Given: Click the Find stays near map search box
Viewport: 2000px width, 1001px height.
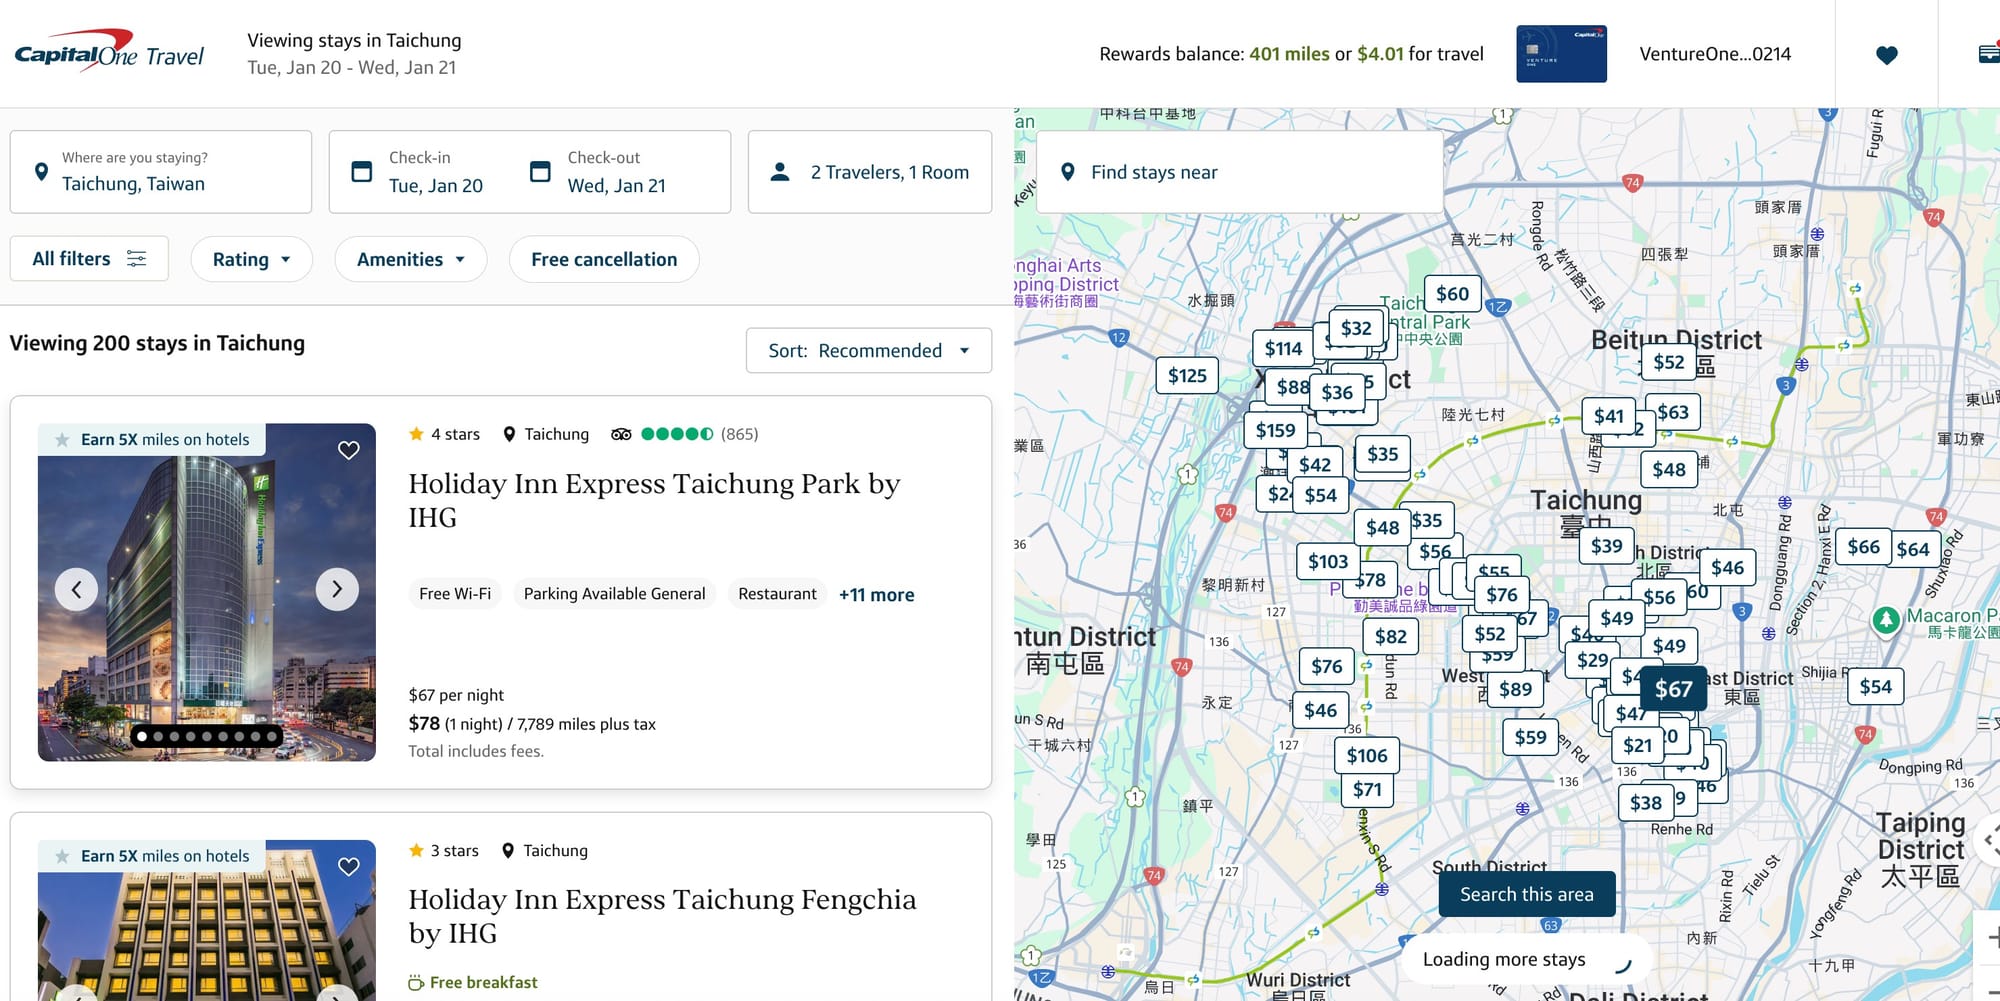Looking at the screenshot, I should (1239, 172).
